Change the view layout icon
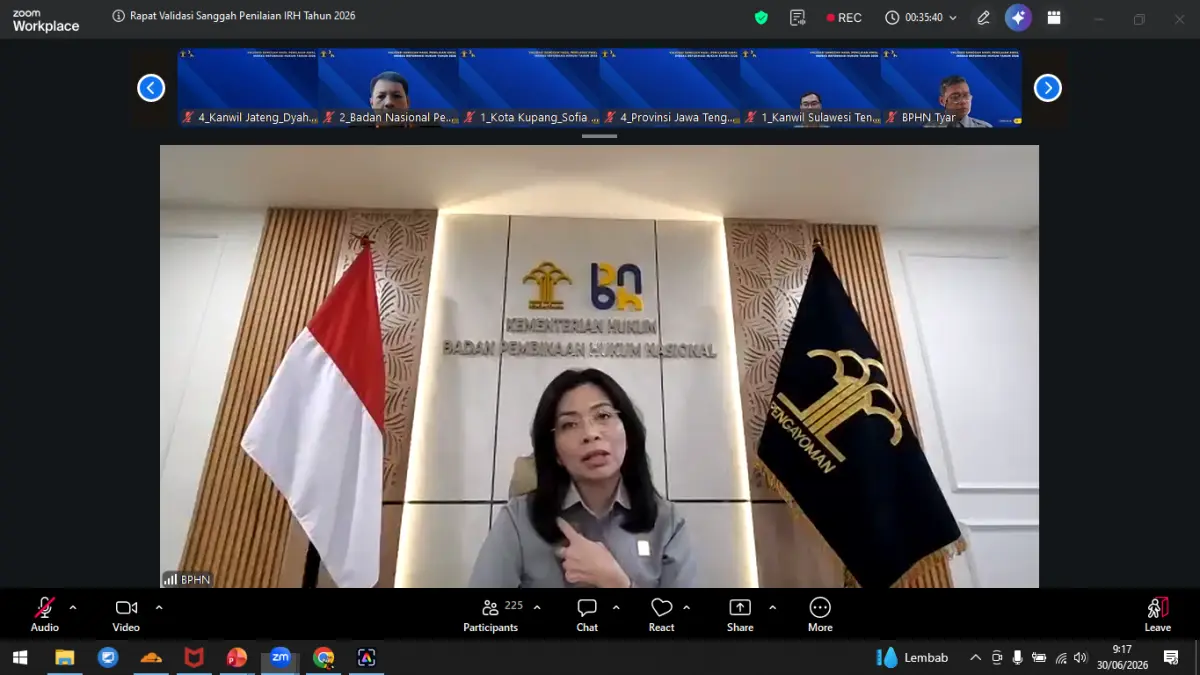Viewport: 1200px width, 675px height. click(x=1054, y=17)
